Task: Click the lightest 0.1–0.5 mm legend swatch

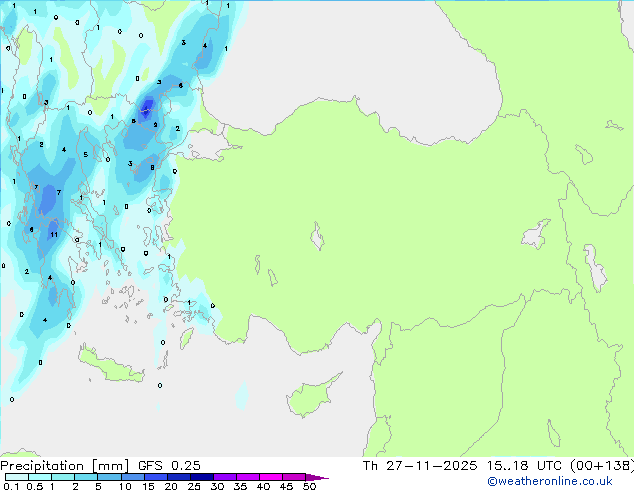Action: pos(17,477)
